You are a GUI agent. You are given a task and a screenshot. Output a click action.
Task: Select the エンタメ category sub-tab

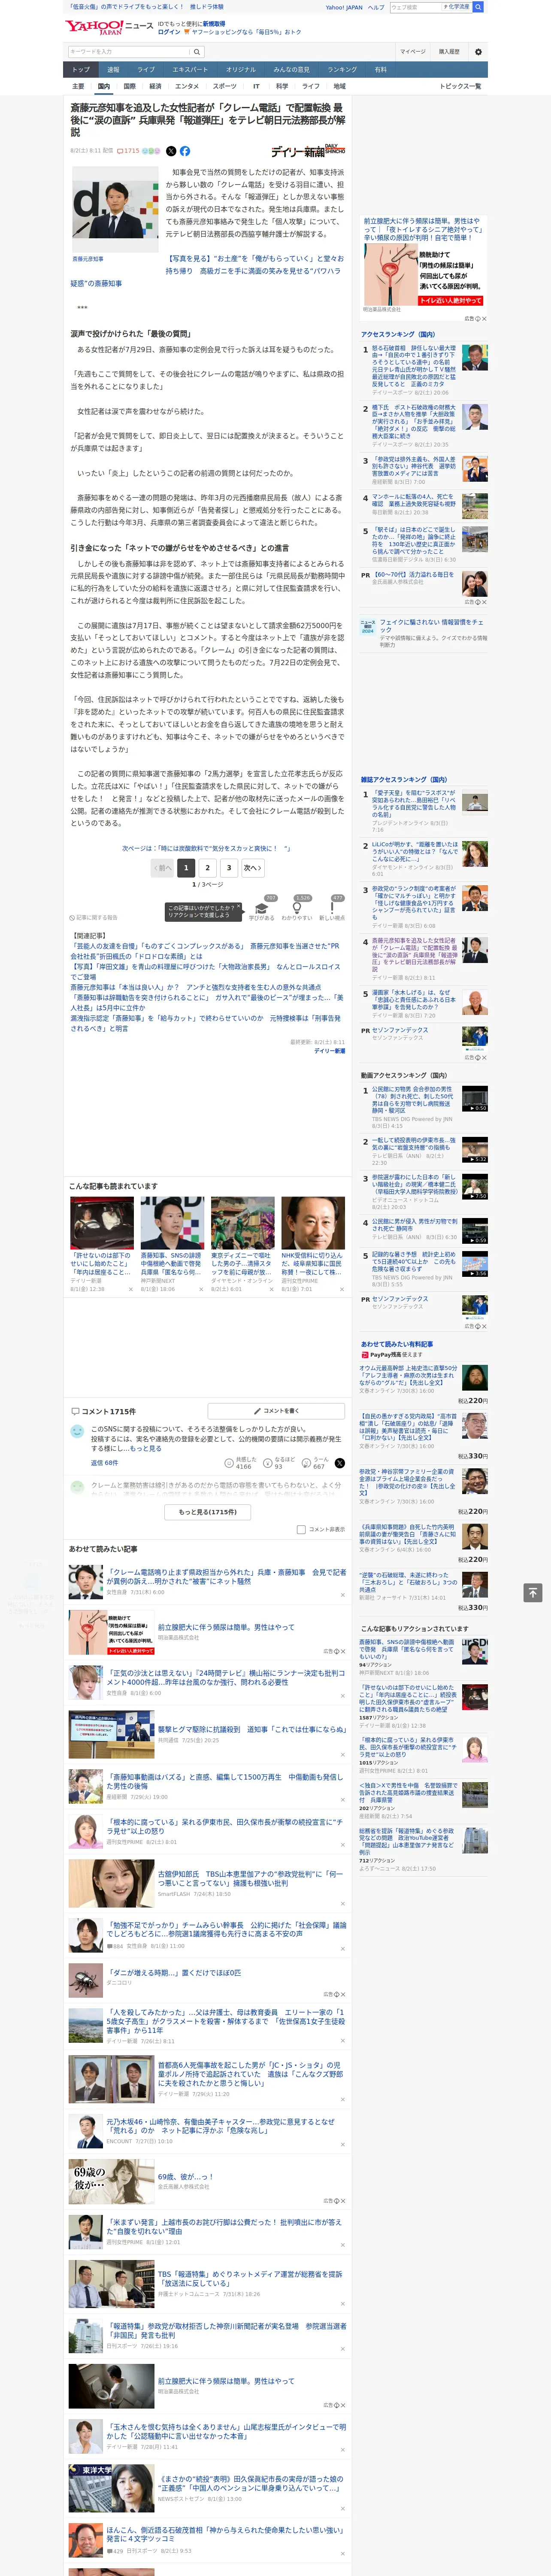click(x=187, y=86)
